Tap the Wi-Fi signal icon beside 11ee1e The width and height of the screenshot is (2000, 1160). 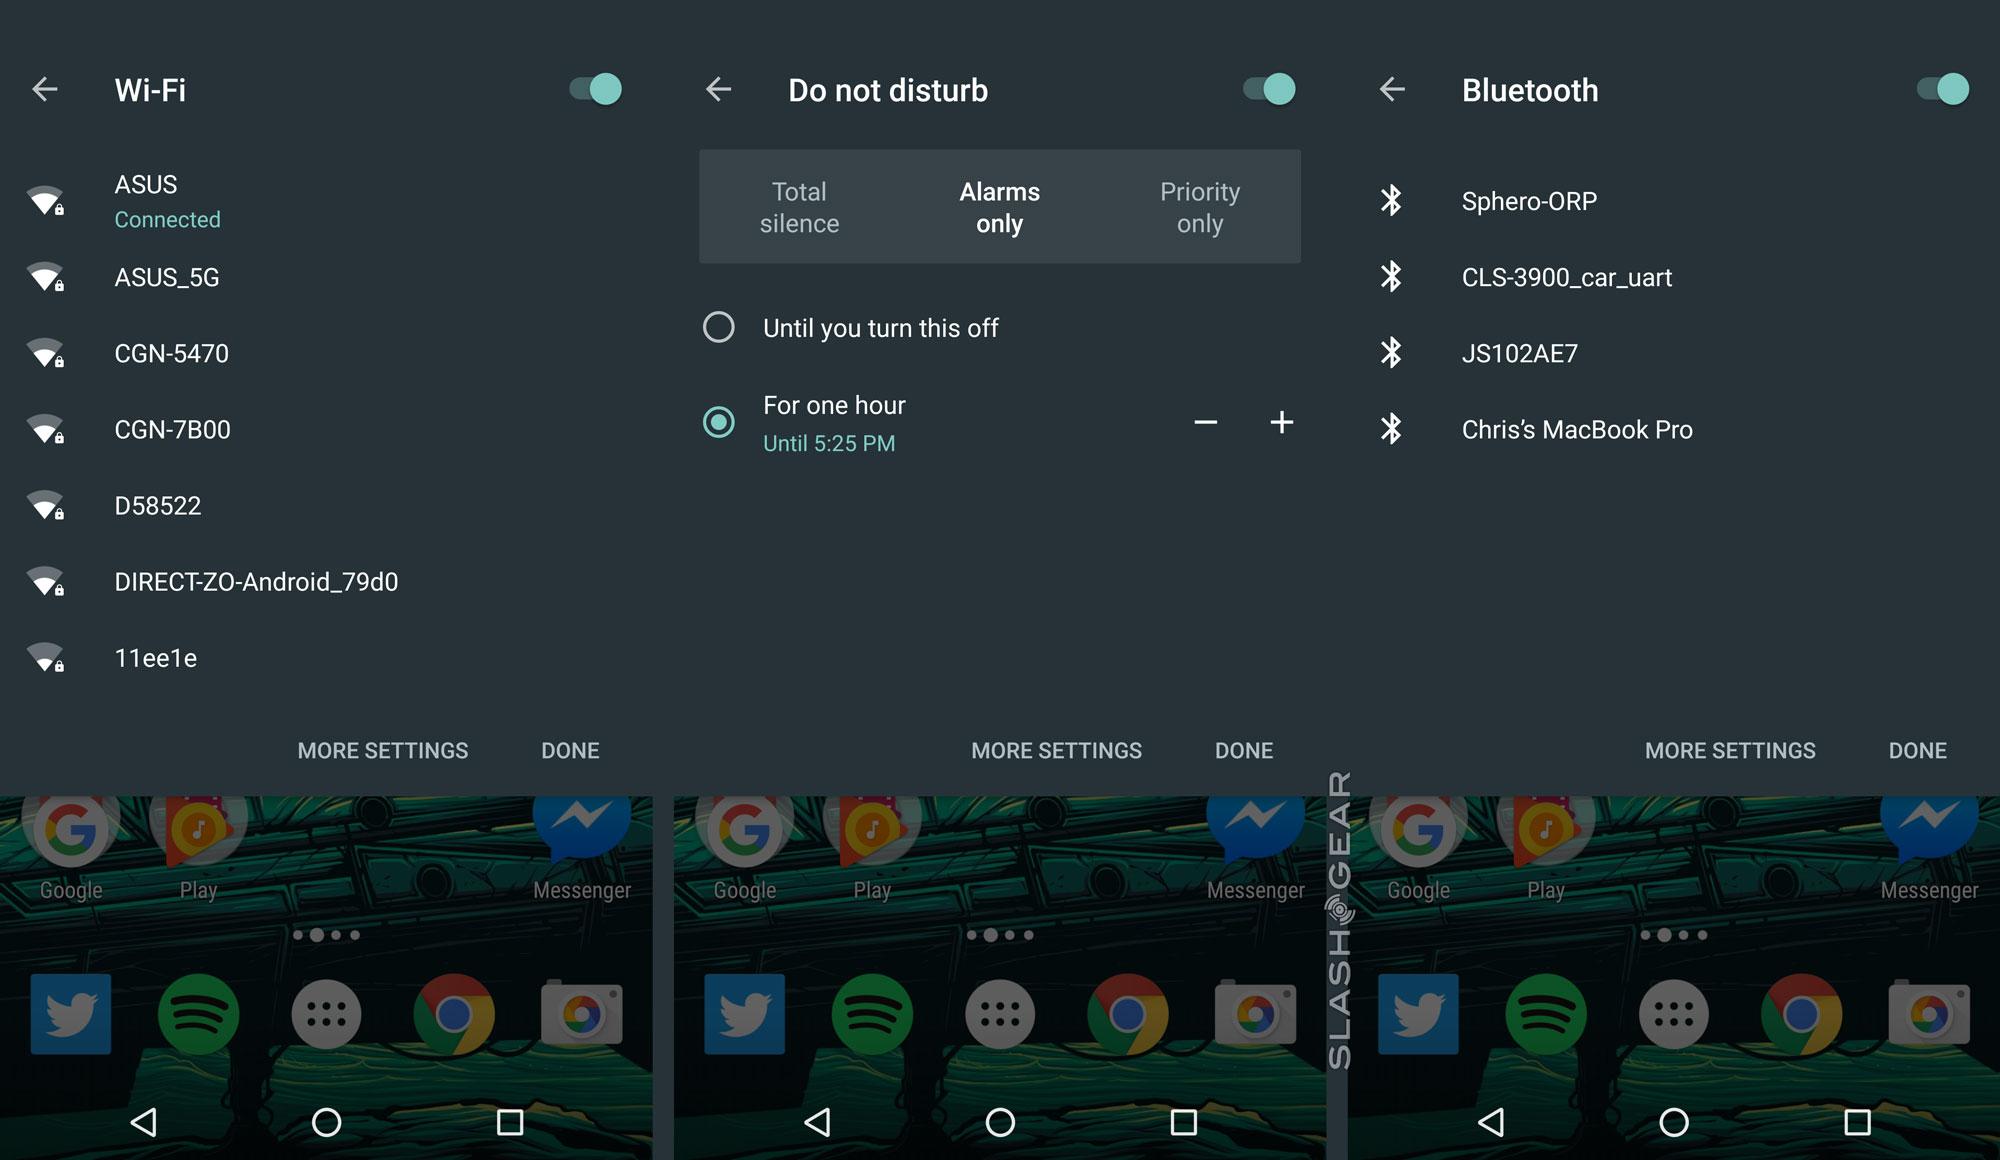tap(46, 657)
